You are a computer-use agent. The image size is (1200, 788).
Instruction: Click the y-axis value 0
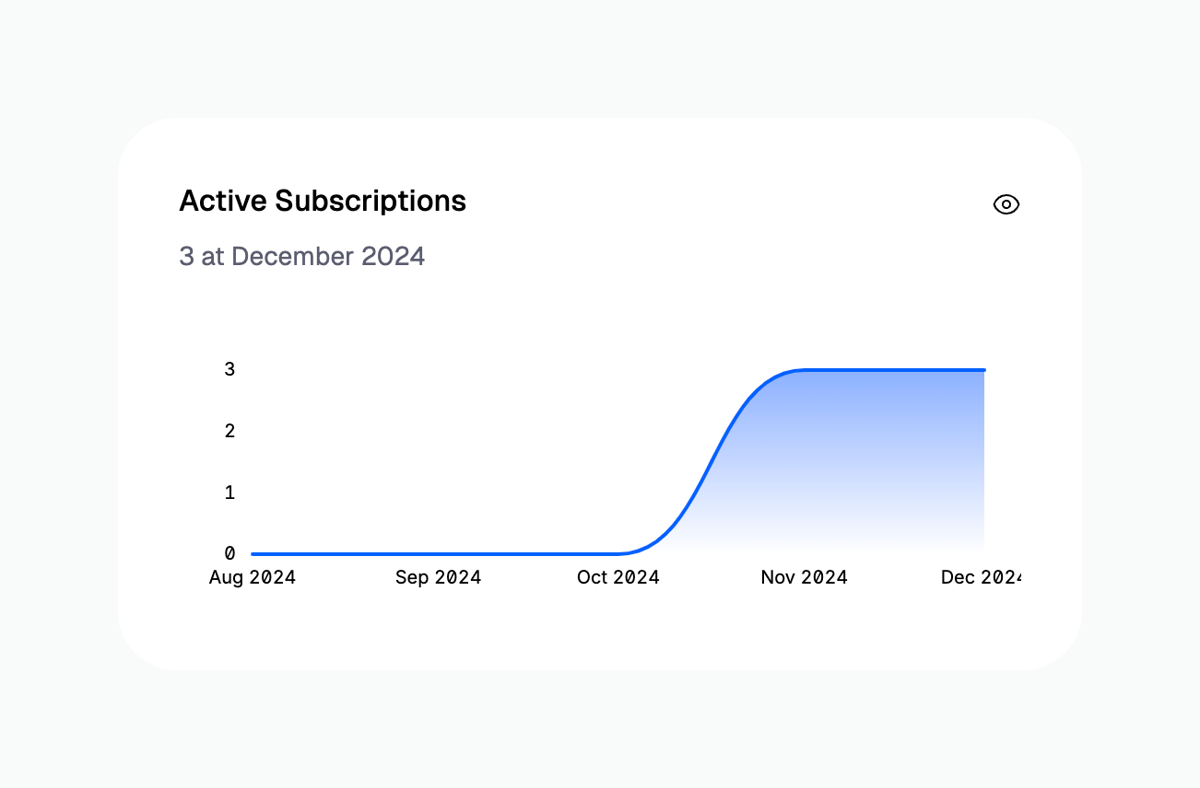pyautogui.click(x=229, y=551)
